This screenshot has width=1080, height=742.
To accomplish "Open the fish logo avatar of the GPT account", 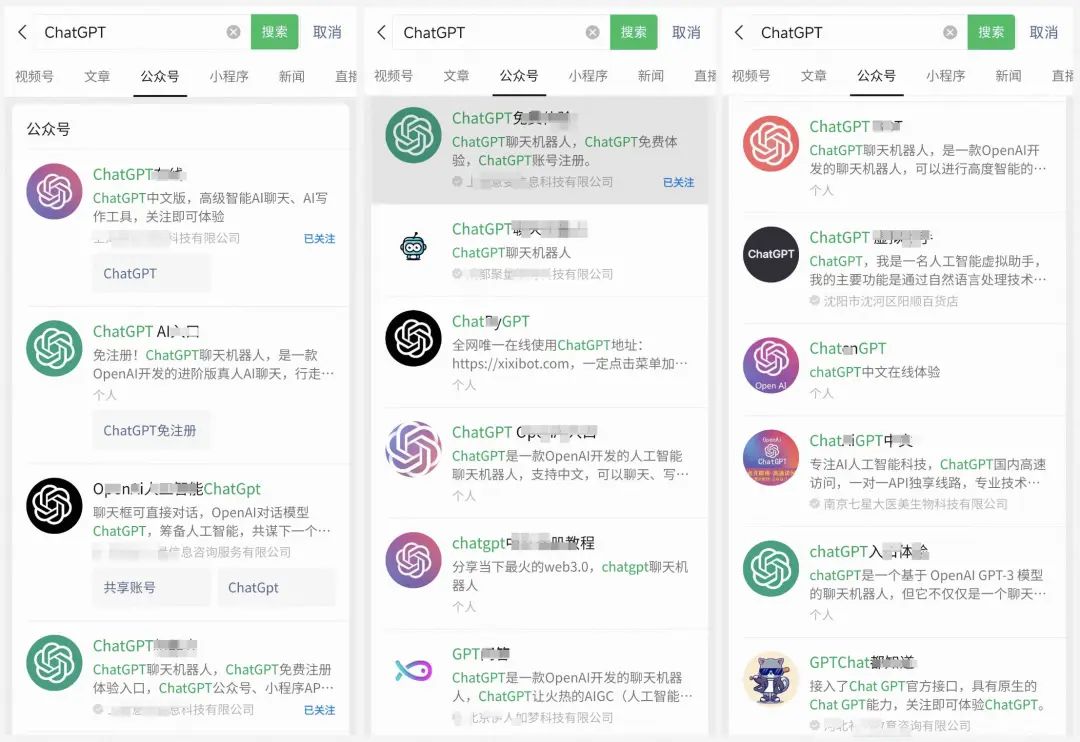I will (x=413, y=670).
